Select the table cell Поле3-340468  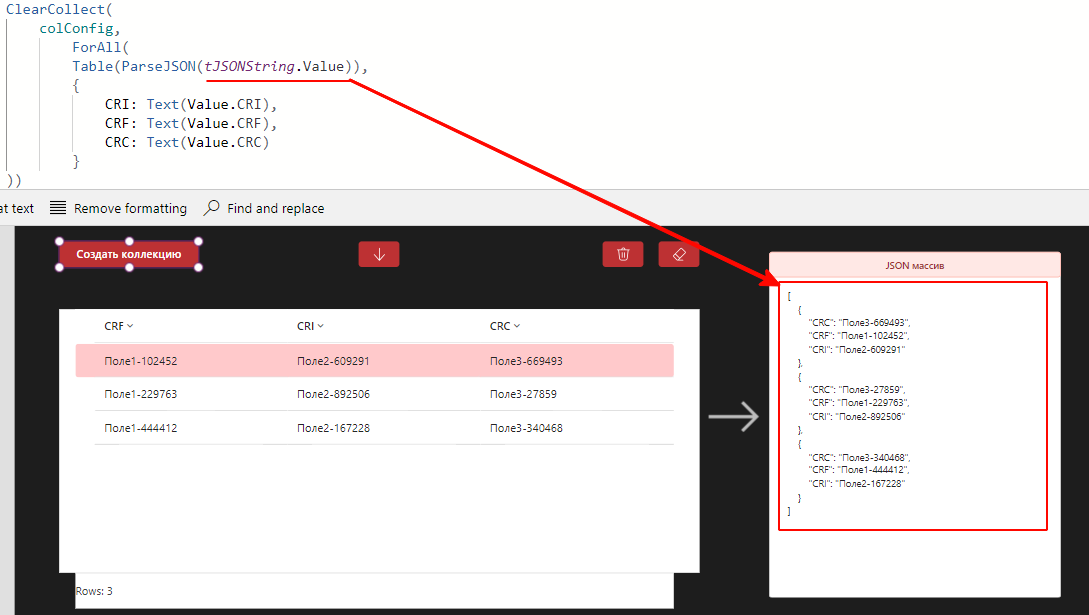click(x=526, y=428)
